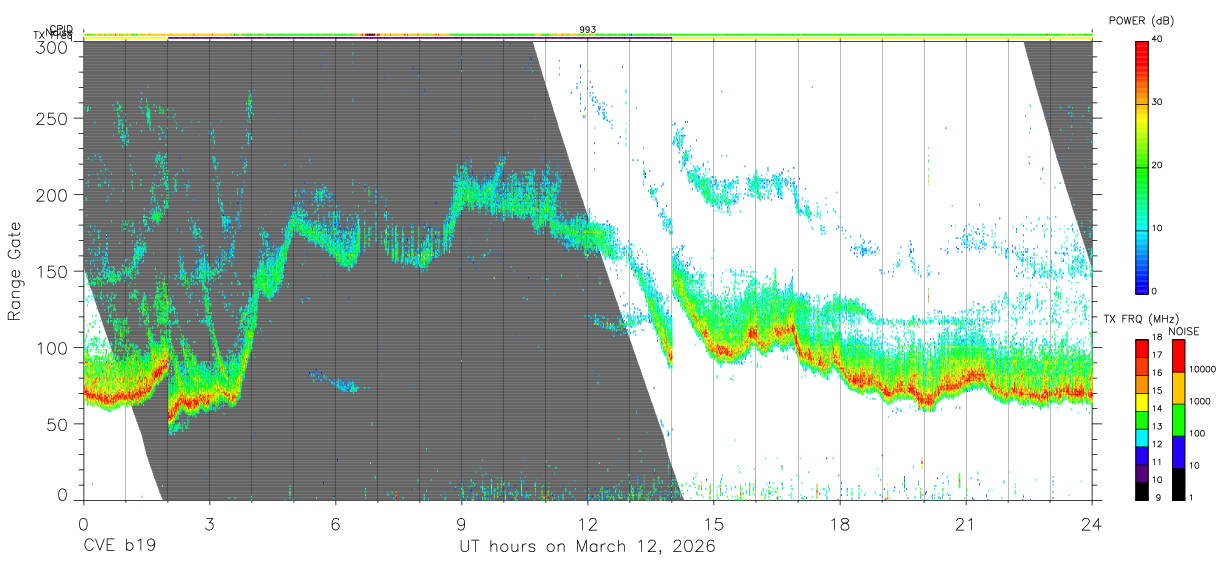Viewport: 1228px width, 567px height.
Task: Select range gate tick 250
Action: click(x=53, y=118)
